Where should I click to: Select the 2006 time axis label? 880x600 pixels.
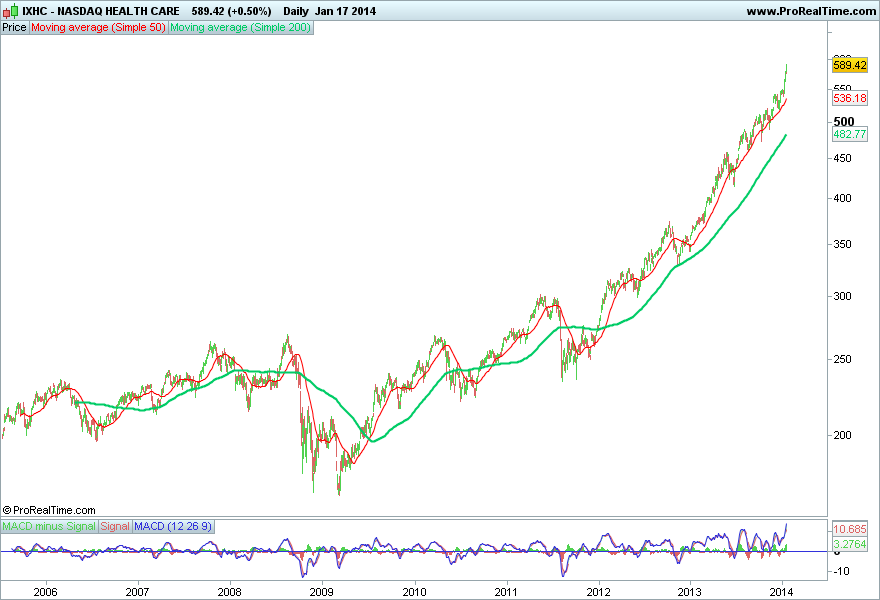(x=45, y=592)
